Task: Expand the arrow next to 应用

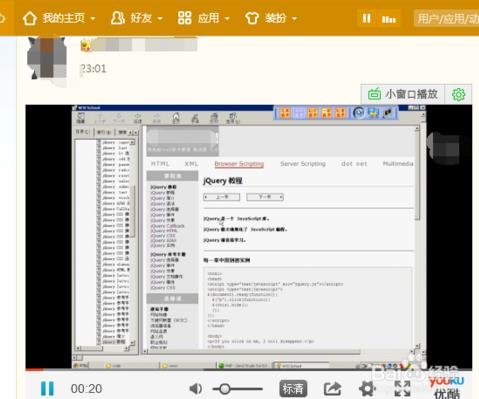Action: [227, 19]
